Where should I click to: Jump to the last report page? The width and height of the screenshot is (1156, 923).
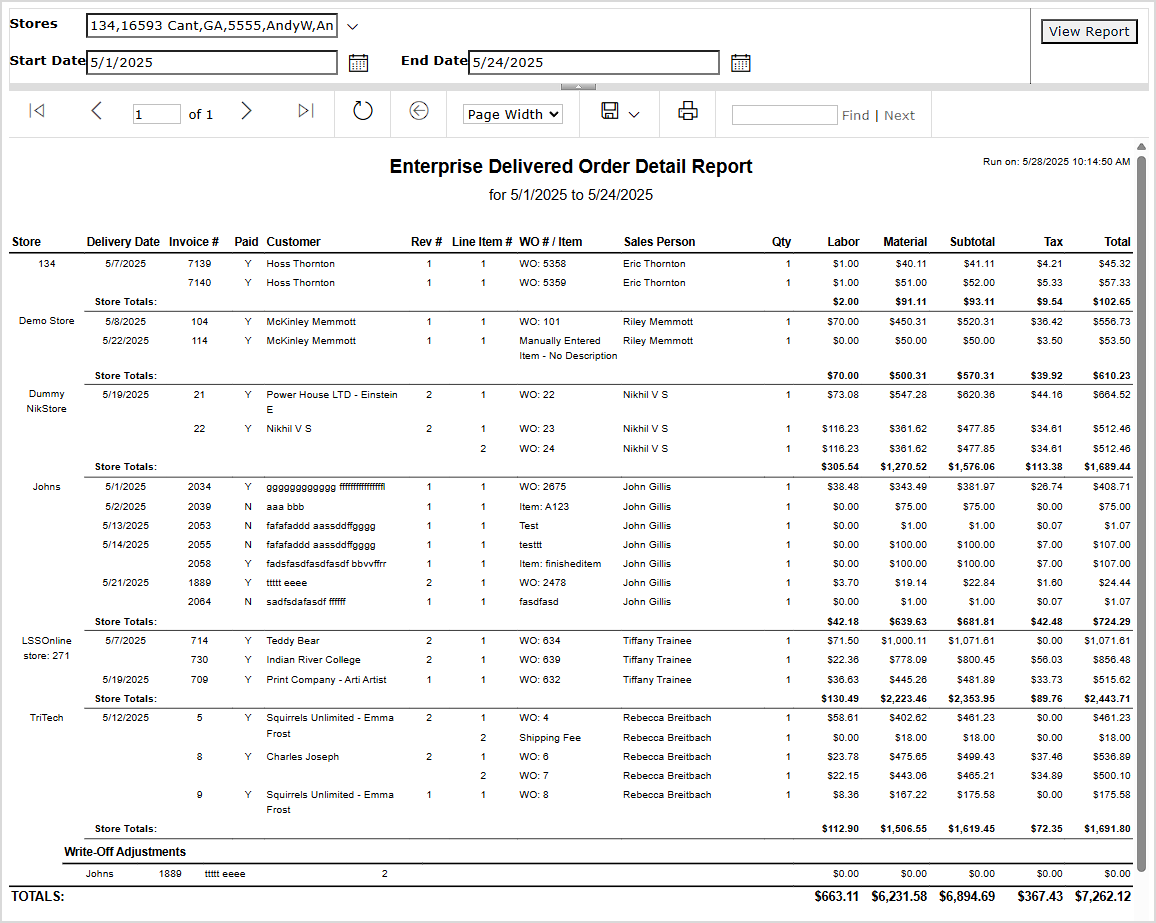point(305,112)
